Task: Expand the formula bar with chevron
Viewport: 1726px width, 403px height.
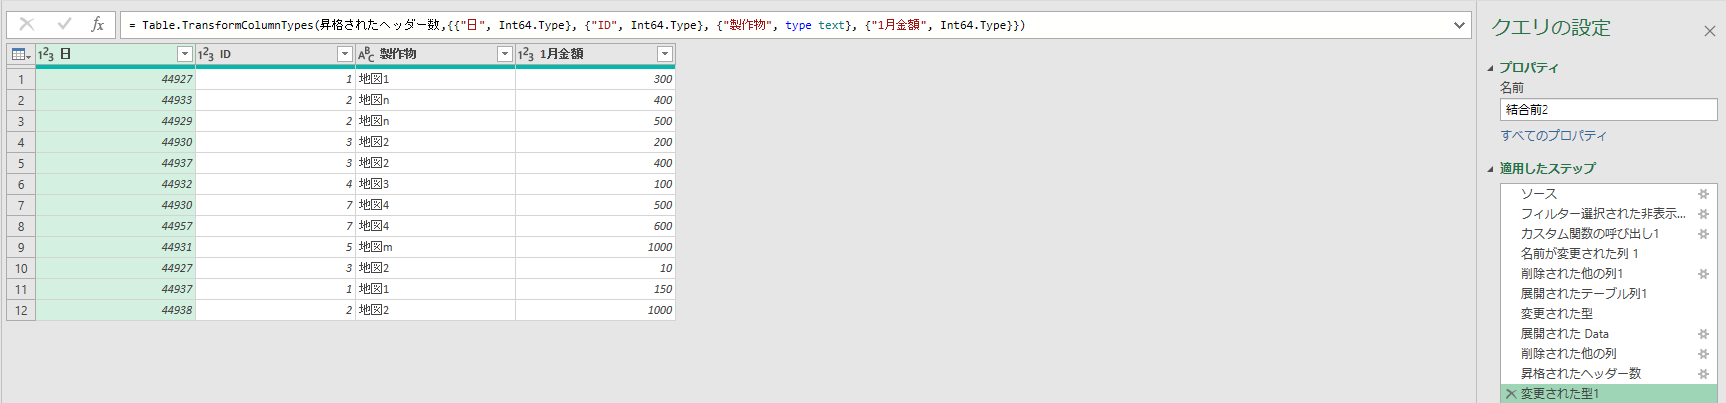Action: 1459,25
